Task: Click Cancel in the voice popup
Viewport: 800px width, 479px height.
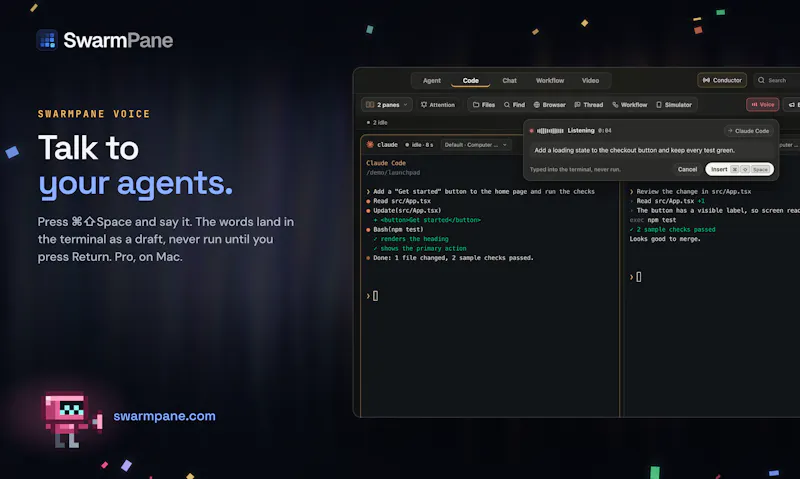Action: click(x=687, y=169)
